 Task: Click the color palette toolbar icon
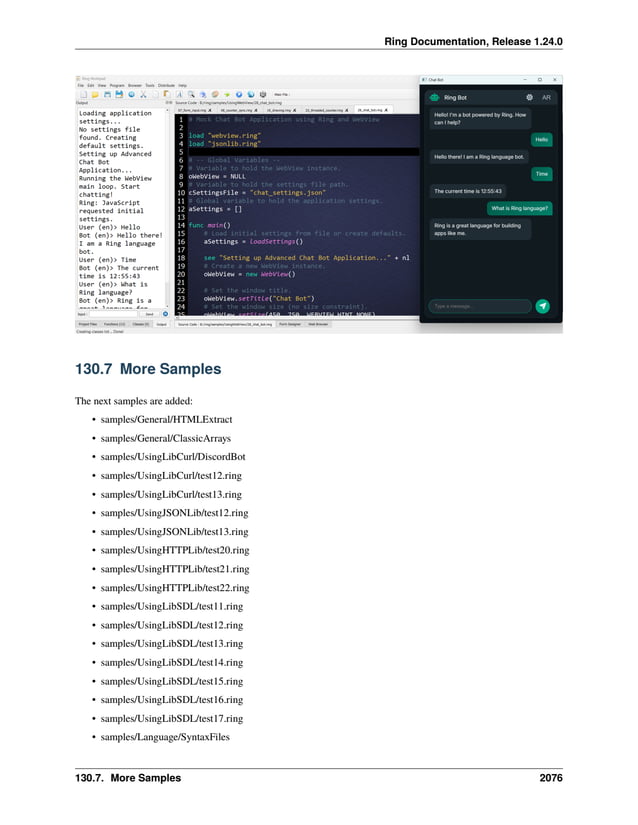[x=215, y=94]
